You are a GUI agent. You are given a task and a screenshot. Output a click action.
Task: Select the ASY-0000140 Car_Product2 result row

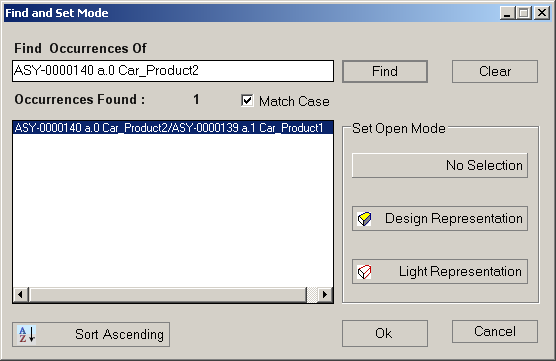point(173,128)
